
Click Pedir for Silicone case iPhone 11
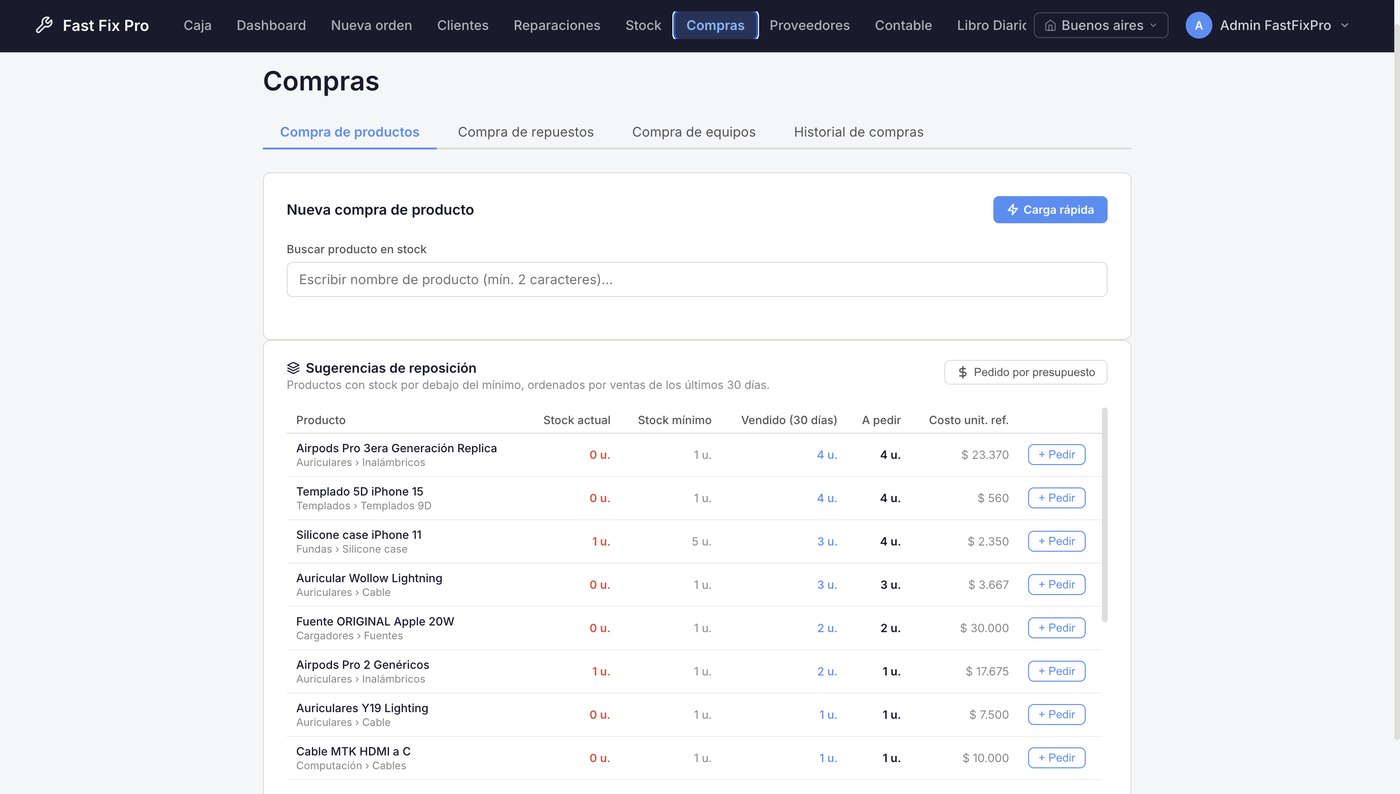click(1057, 541)
